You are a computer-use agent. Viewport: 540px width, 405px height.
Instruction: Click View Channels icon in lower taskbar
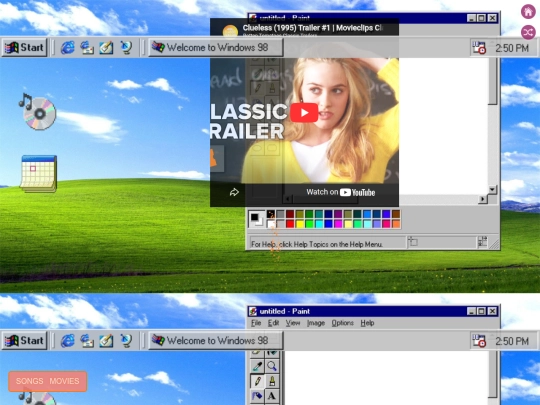(126, 341)
